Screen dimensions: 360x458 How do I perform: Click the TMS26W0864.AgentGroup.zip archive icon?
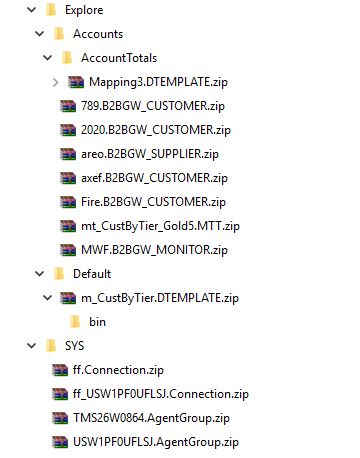[60, 418]
